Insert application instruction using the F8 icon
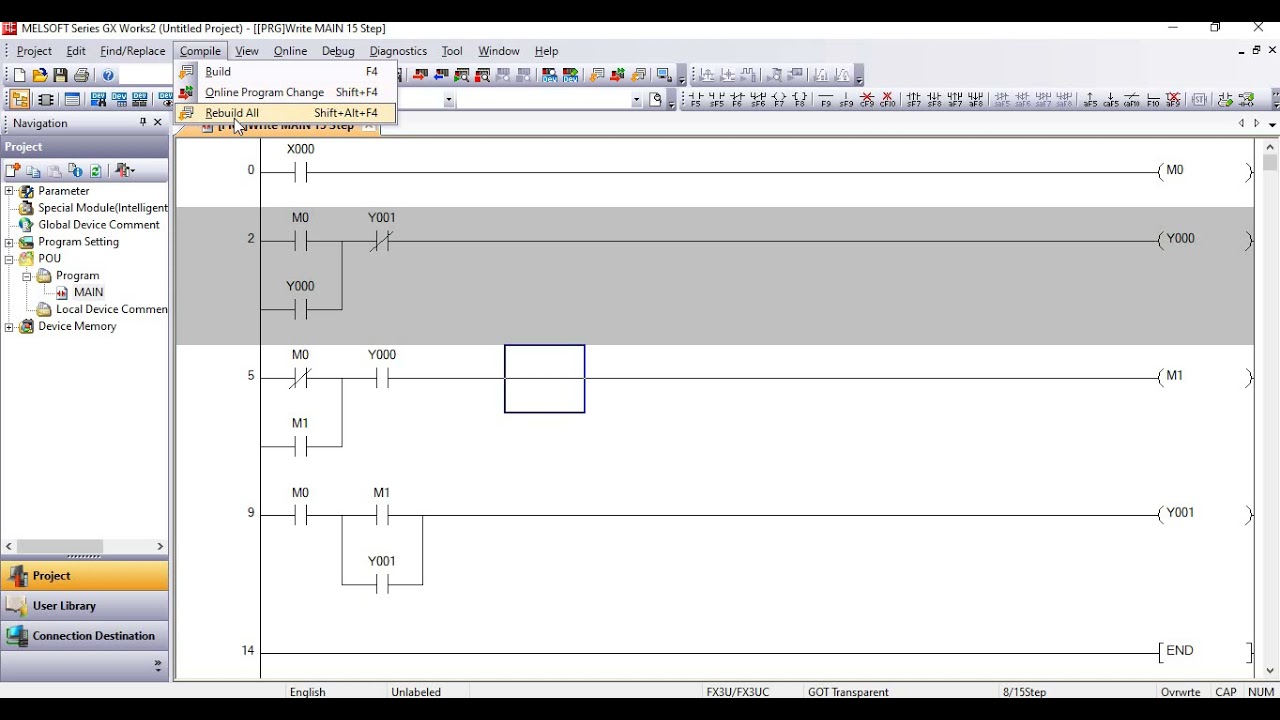Screen dimensions: 1280x720 [x=800, y=100]
